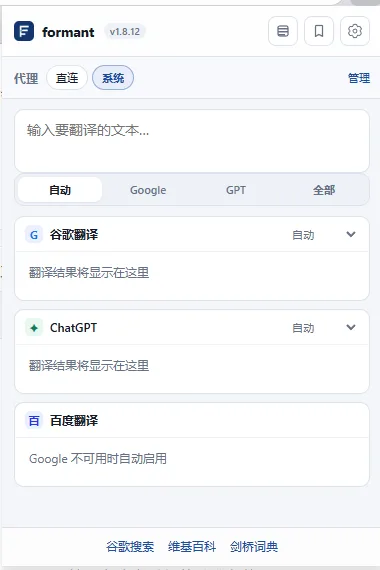The image size is (380, 570).
Task: Click the Google Translate G icon
Action: [x=34, y=235]
